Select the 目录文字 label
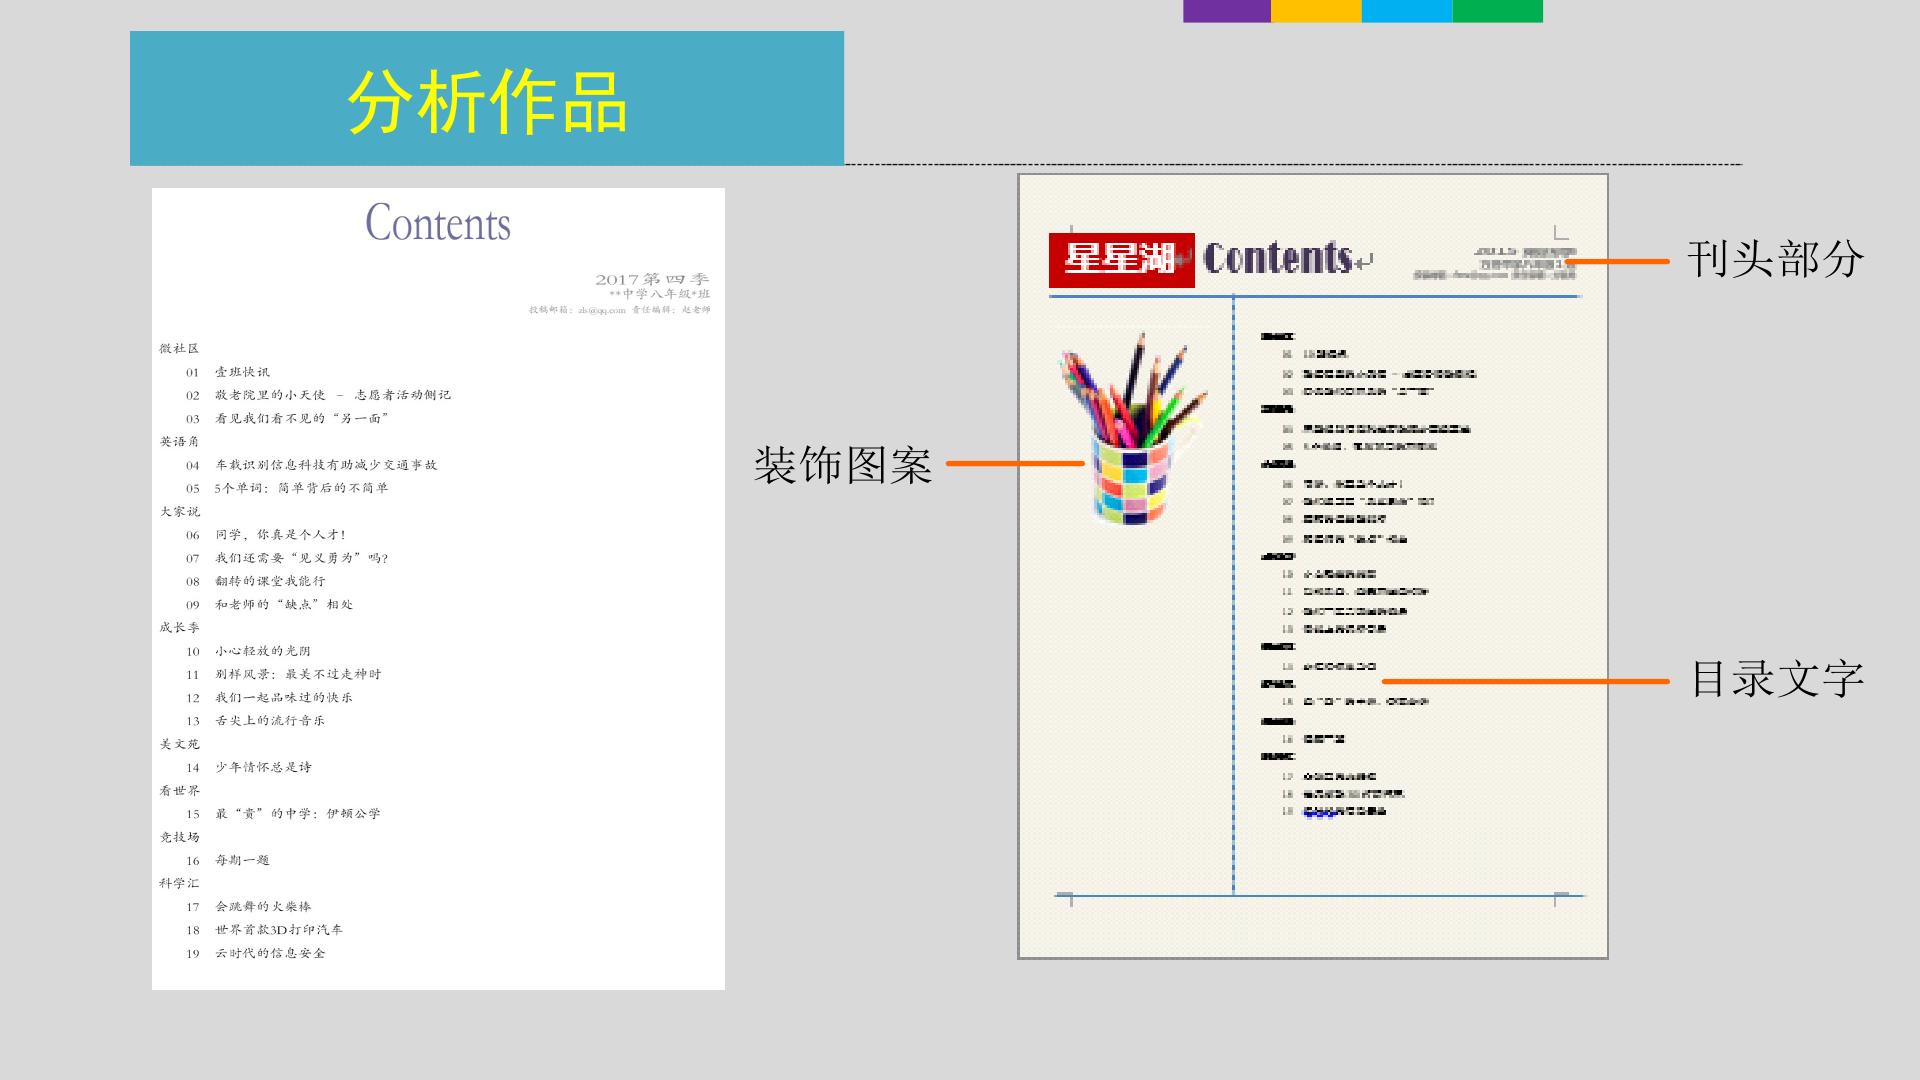 1777,679
